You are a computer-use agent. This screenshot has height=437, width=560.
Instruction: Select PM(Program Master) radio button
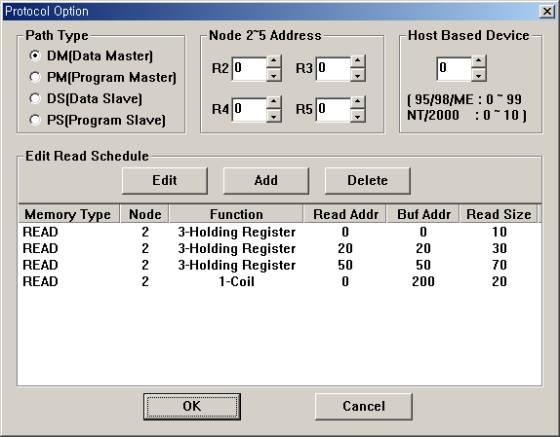coord(35,77)
